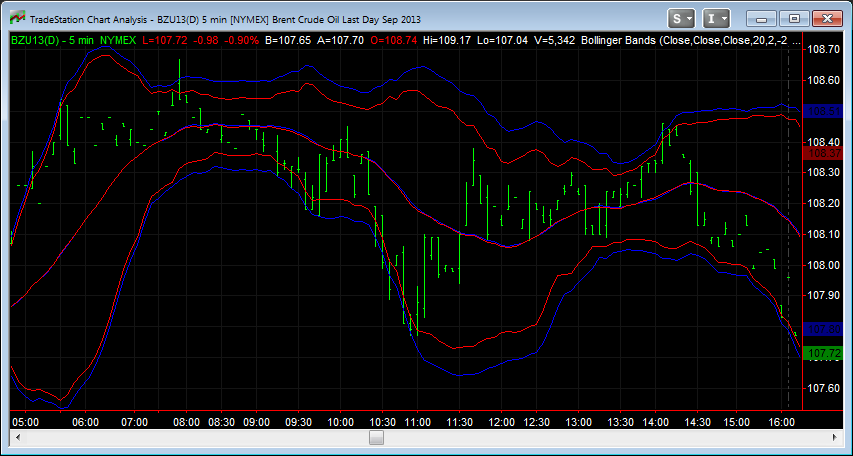
Task: Click the V=5,342 volume value
Action: tap(554, 40)
